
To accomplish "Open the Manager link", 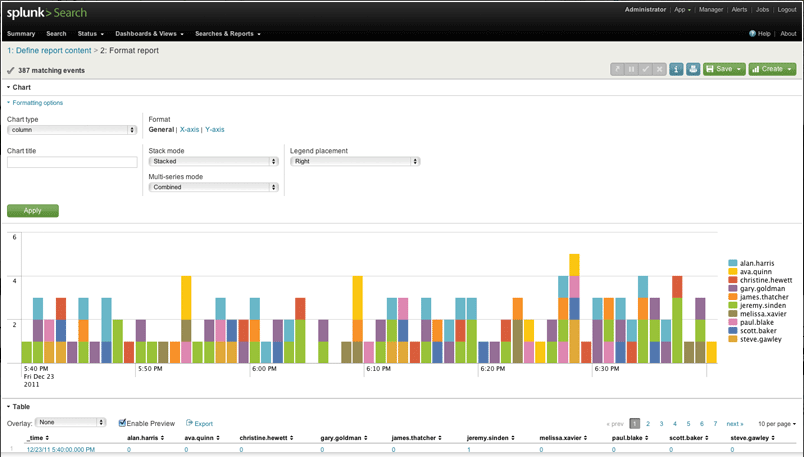I will coord(711,10).
